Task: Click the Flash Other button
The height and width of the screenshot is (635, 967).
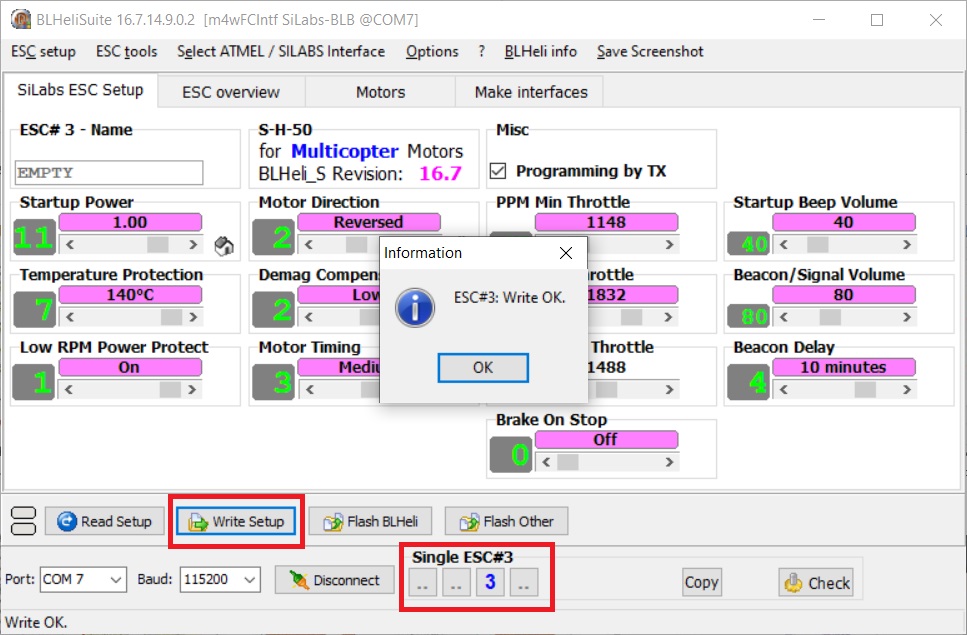Action: [506, 522]
